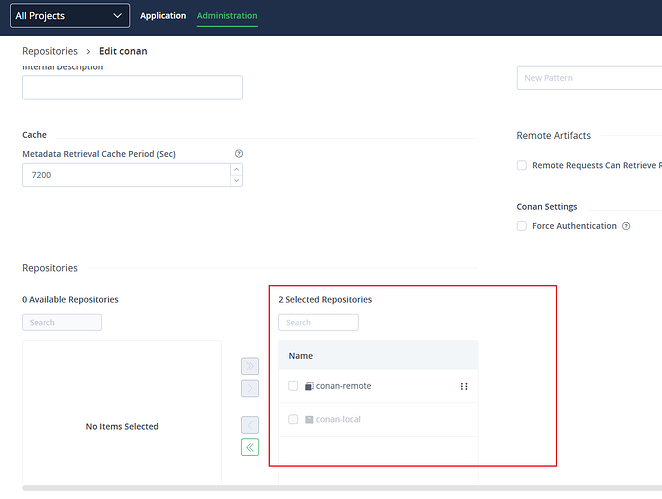
Task: Open the All Projects dropdown
Action: coord(70,16)
